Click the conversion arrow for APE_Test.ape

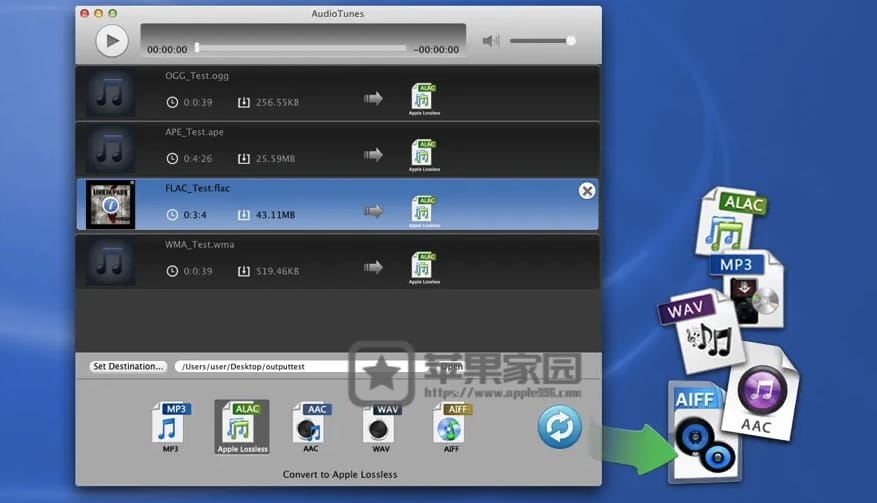click(x=373, y=154)
